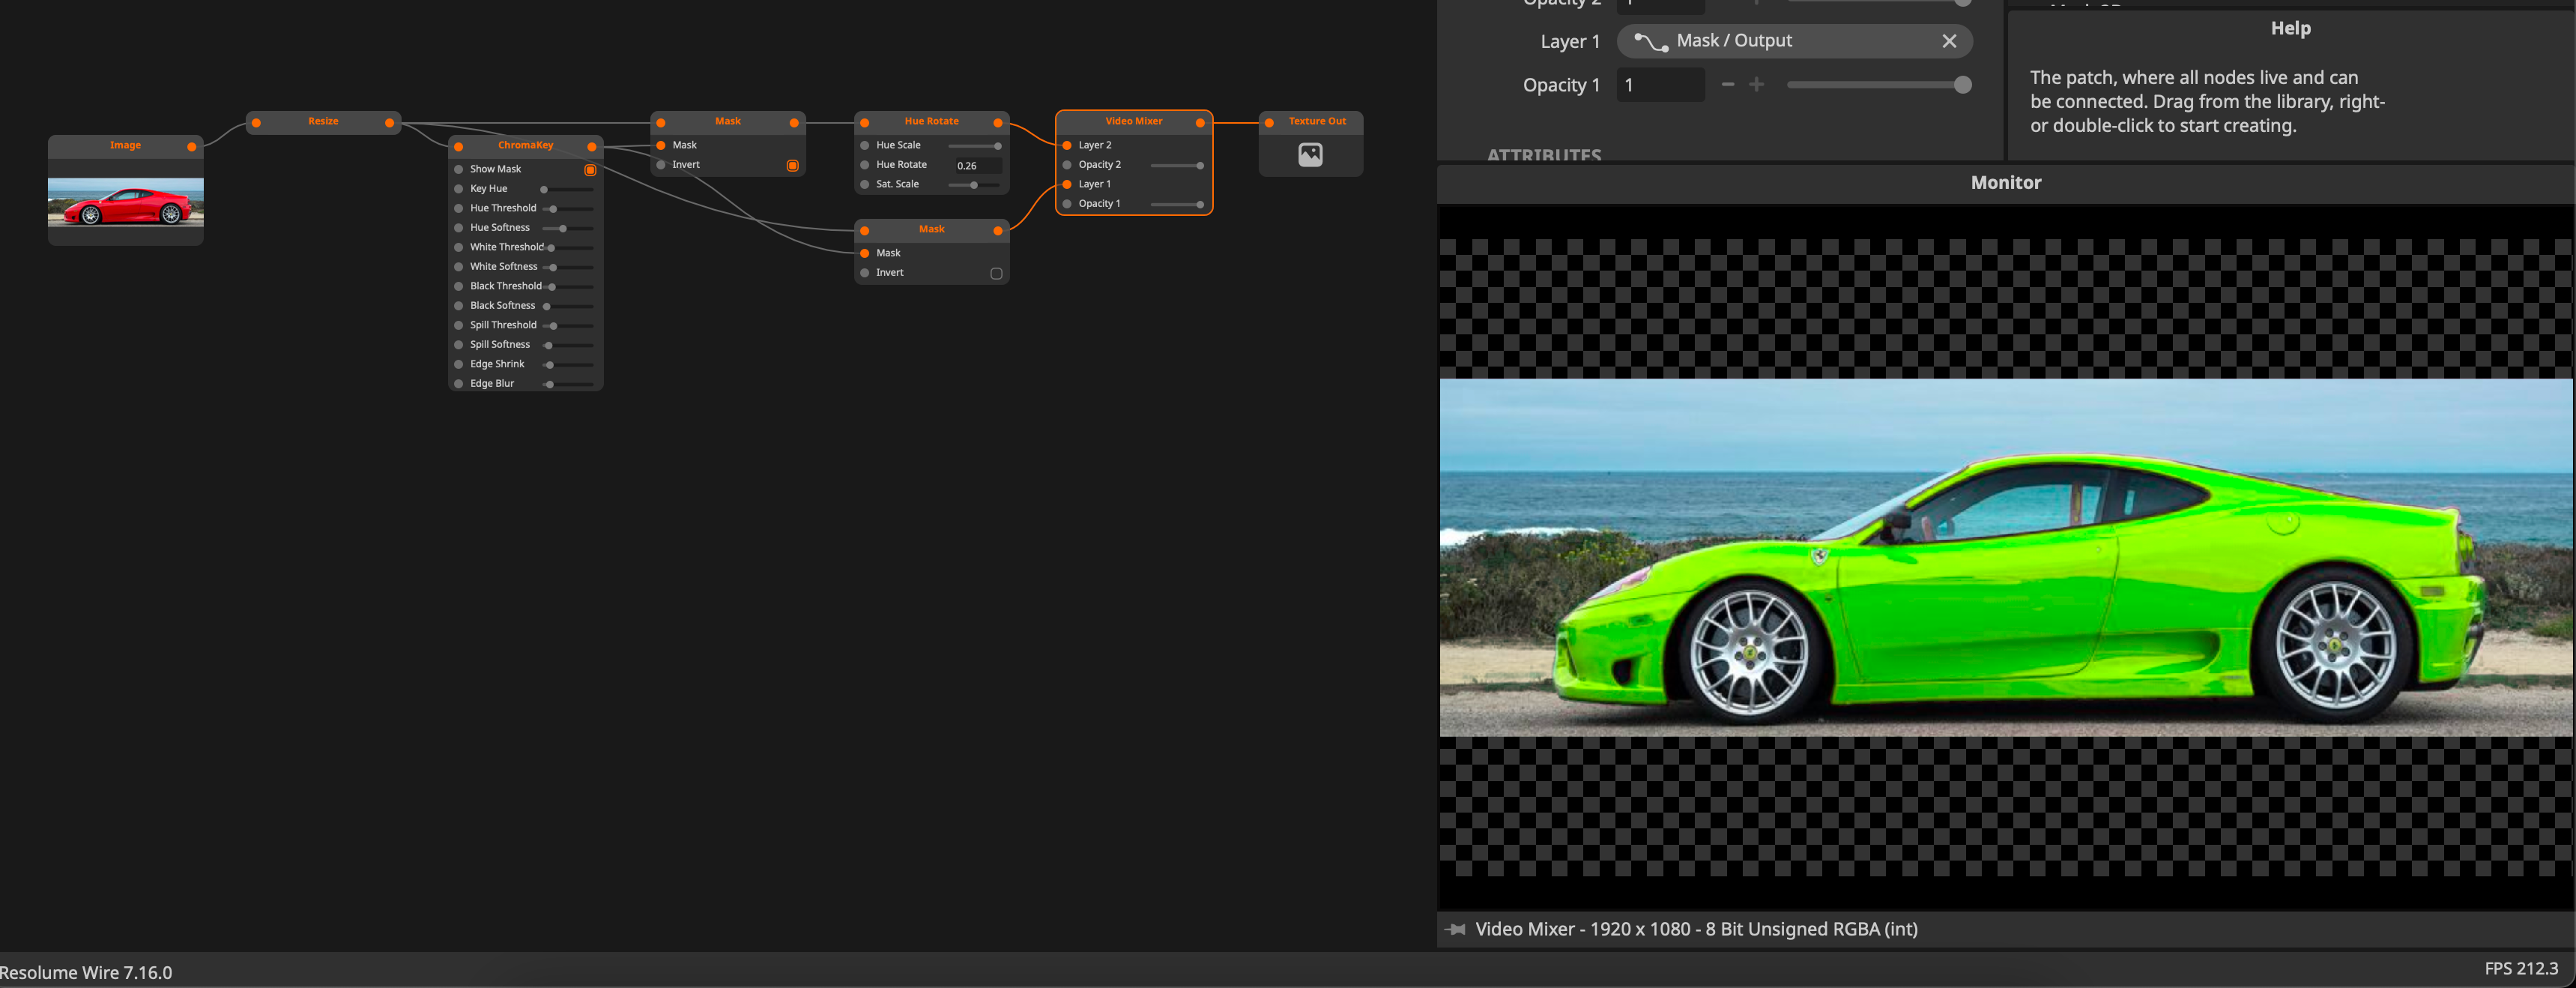Click the plus stepper for Opacity 1
Screen dimensions: 2576x988
tap(1756, 85)
